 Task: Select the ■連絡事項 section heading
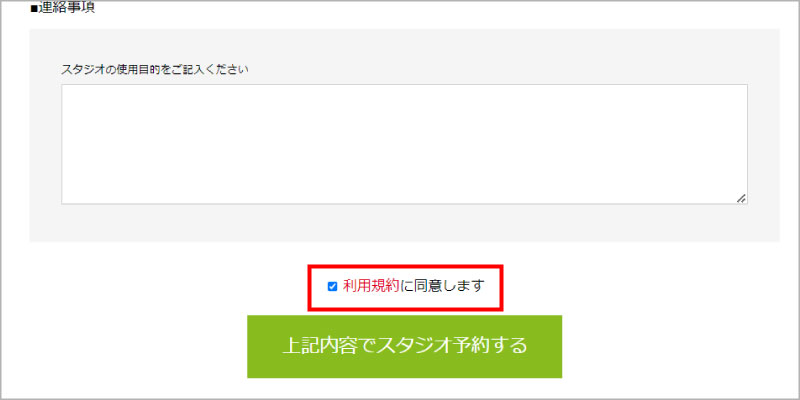point(63,9)
